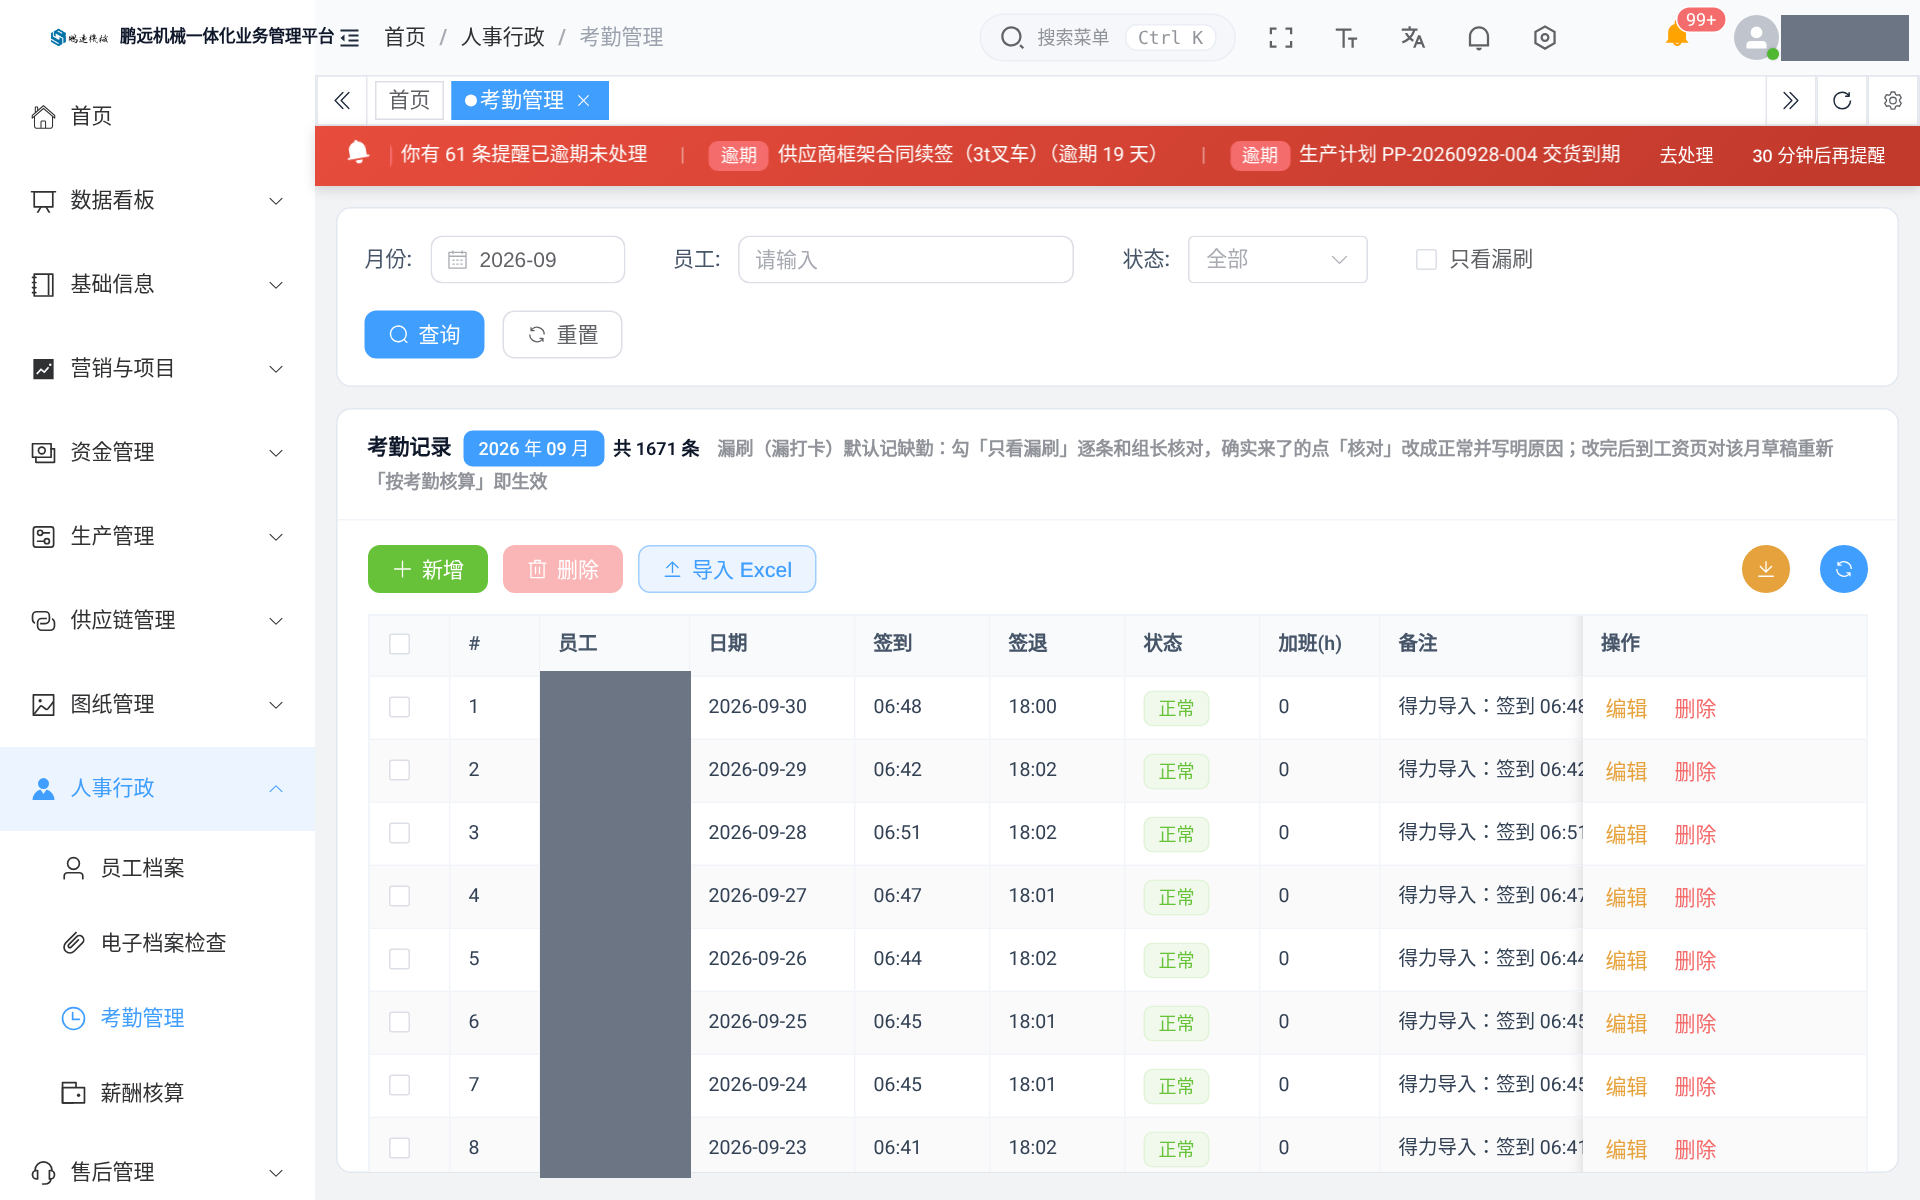Open the hexagon settings icon in header
The image size is (1920, 1200).
1544,38
